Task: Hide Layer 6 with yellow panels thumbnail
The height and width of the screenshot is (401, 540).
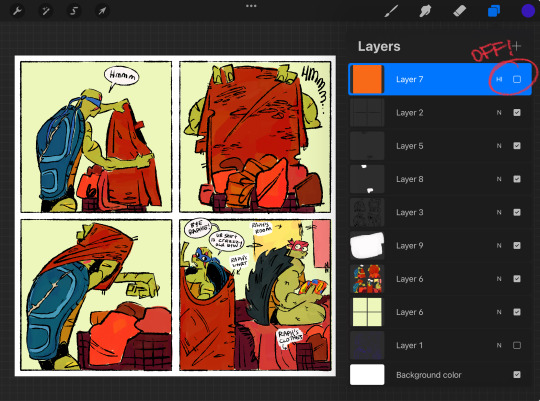Action: [517, 312]
